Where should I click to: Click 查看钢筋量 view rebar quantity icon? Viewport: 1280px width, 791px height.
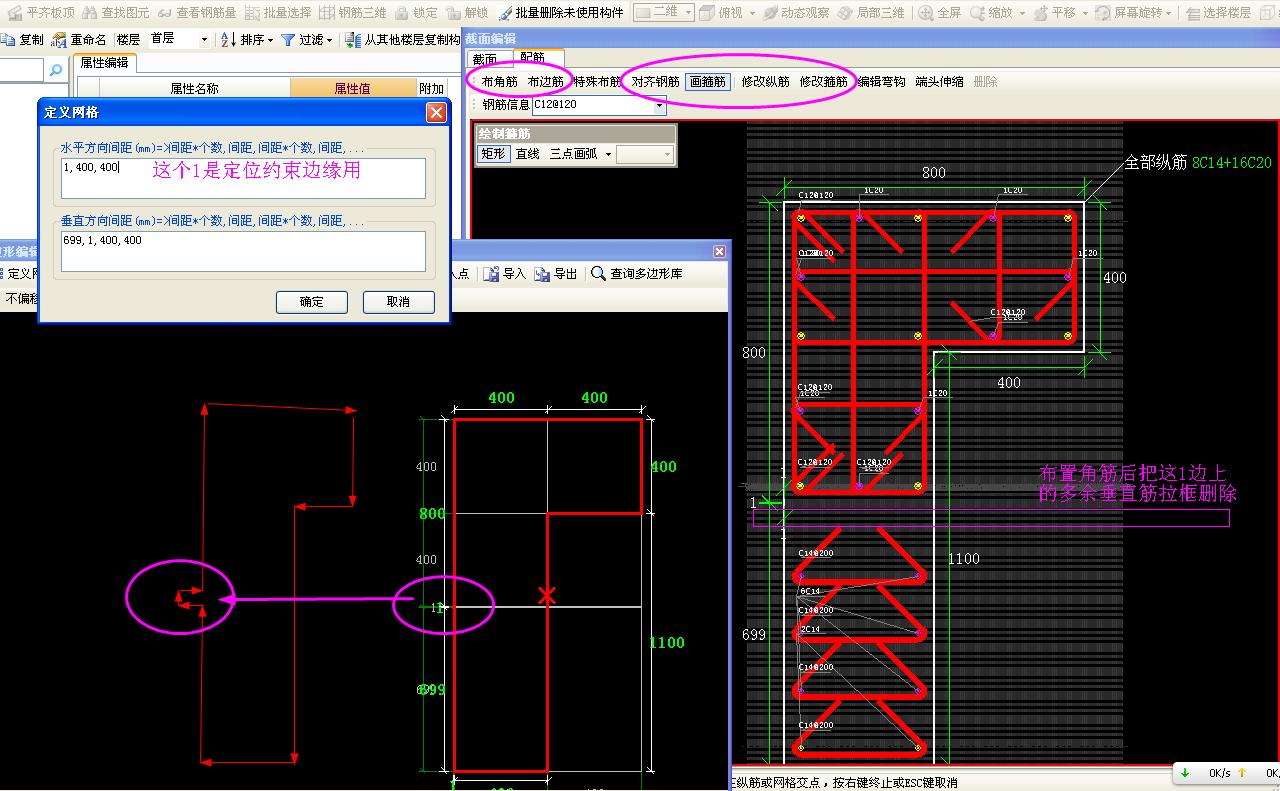(165, 13)
